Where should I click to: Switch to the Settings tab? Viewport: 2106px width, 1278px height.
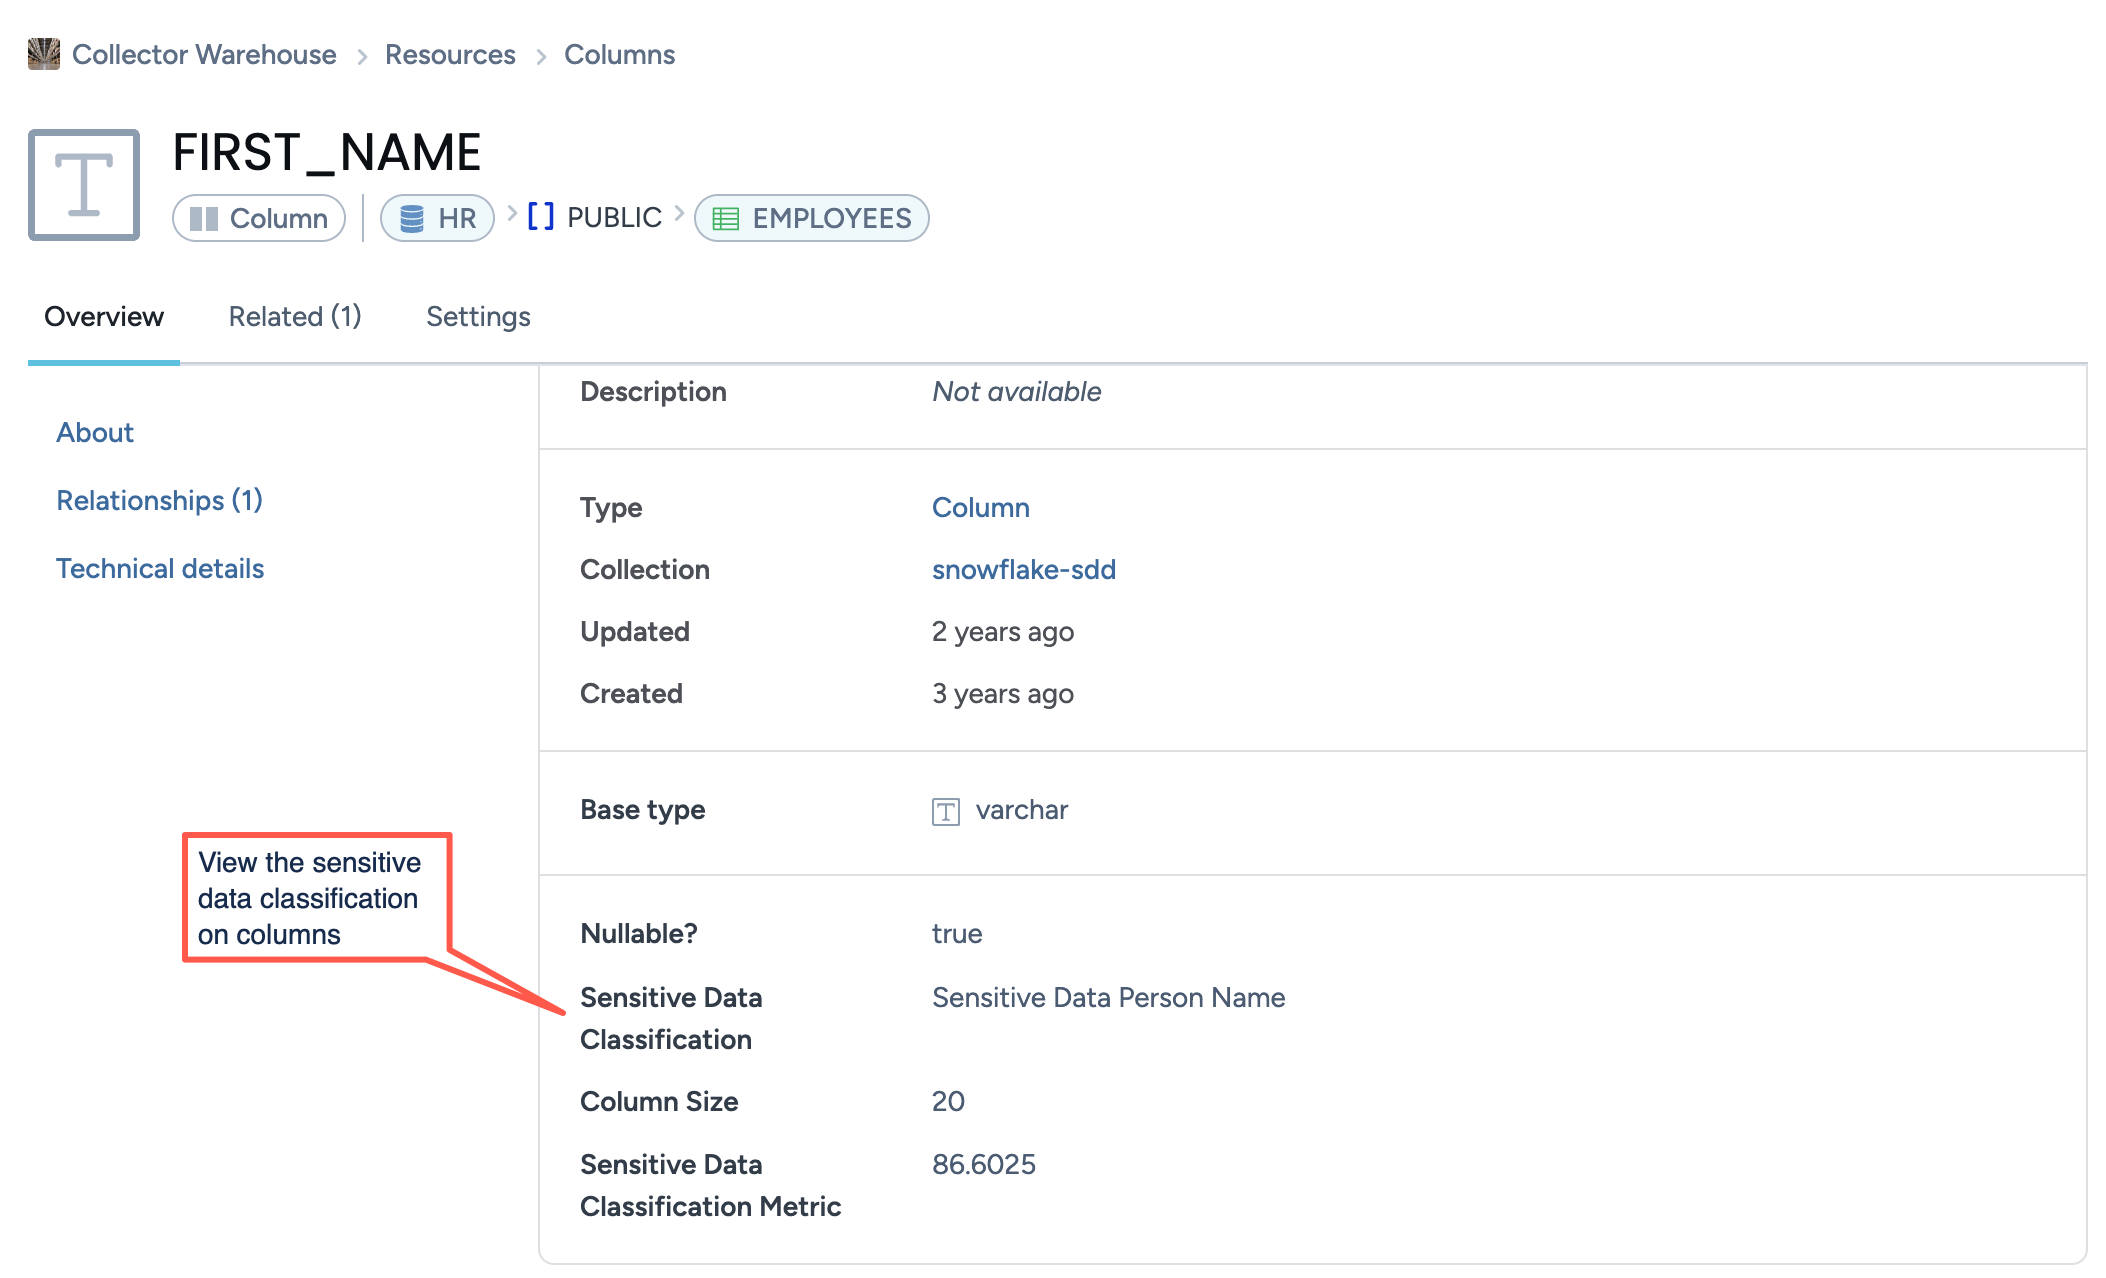tap(477, 317)
